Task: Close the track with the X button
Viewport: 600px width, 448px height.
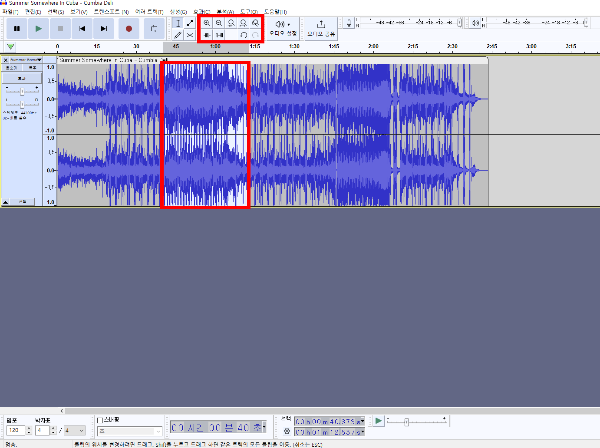Action: tap(5, 60)
